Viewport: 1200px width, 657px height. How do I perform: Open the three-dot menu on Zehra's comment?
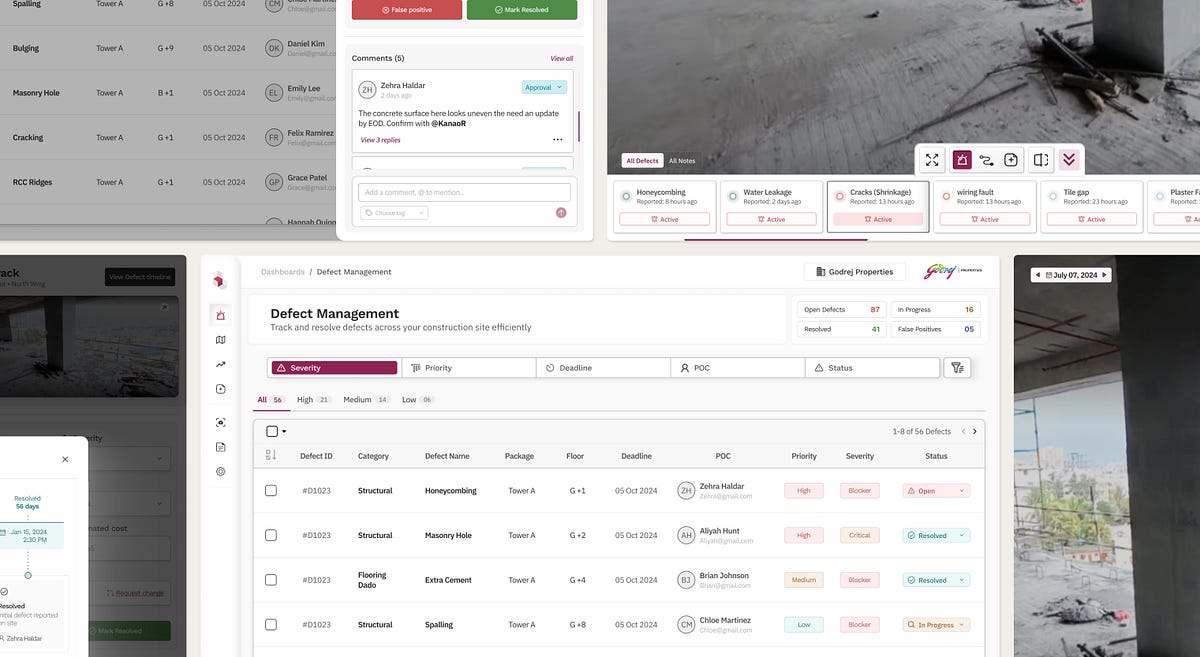(x=558, y=140)
